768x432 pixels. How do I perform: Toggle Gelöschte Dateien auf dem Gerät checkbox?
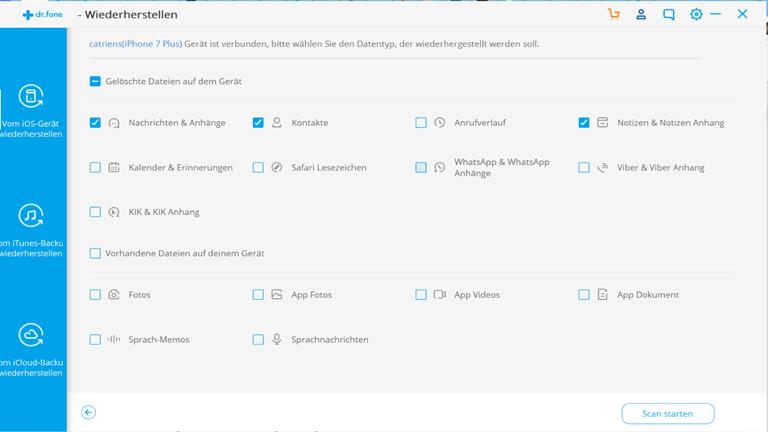95,81
